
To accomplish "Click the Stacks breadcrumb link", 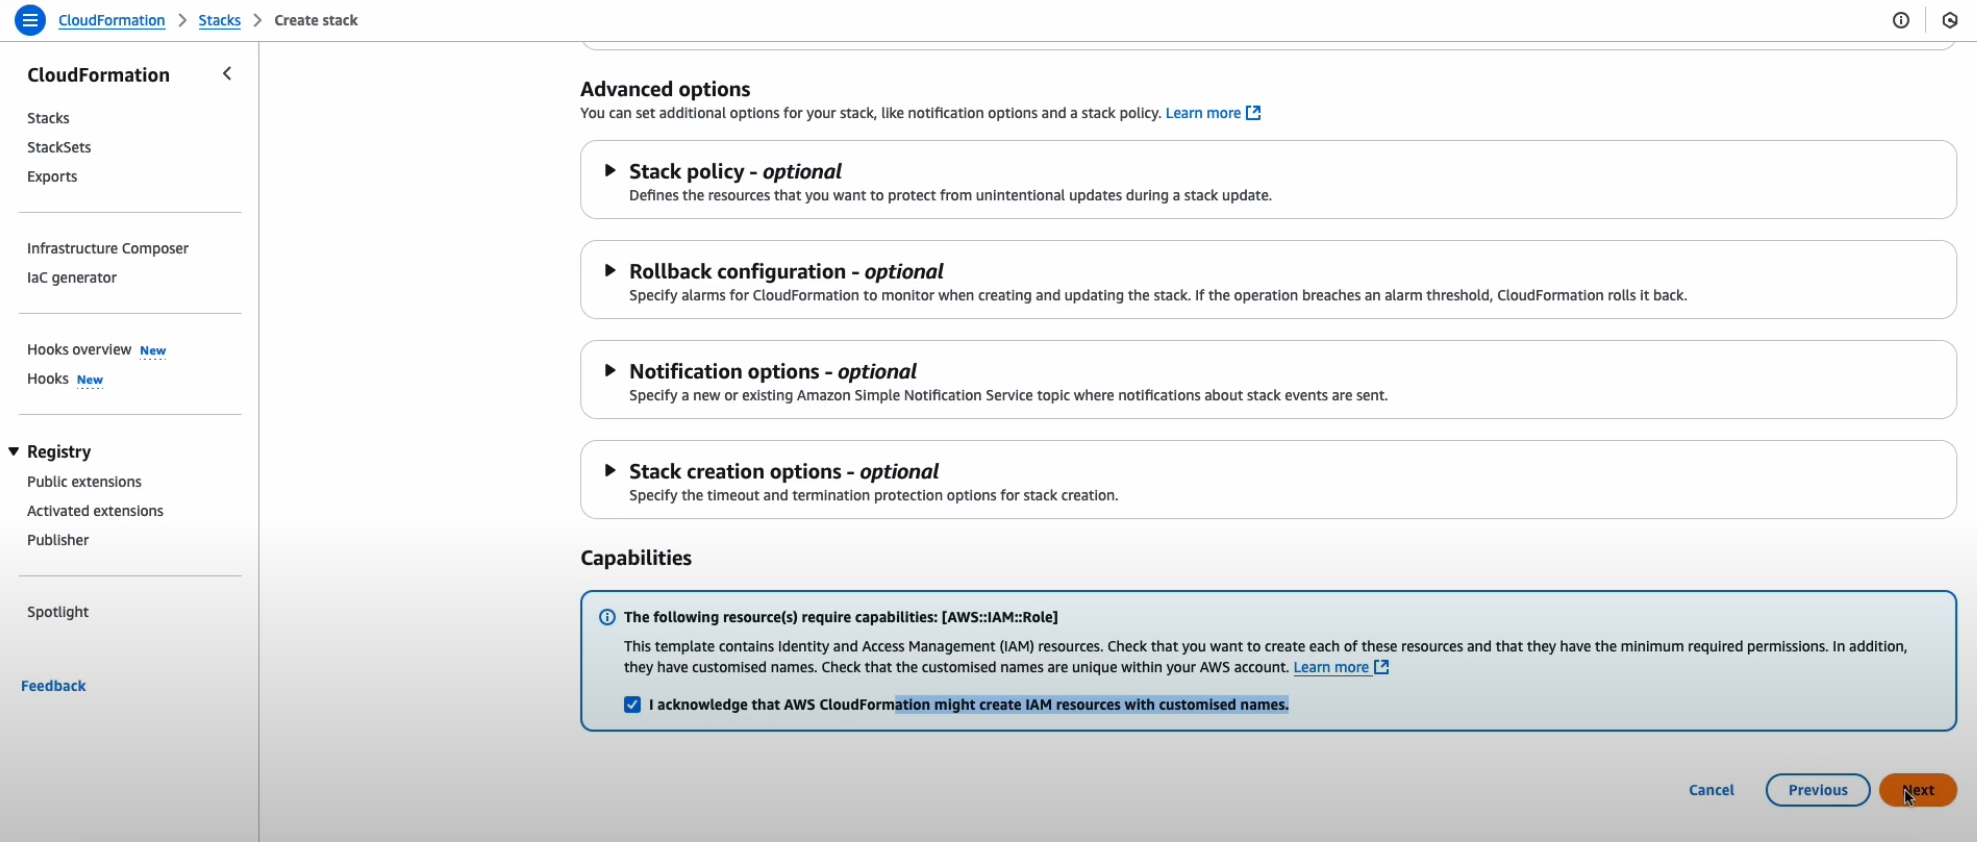I will point(219,20).
